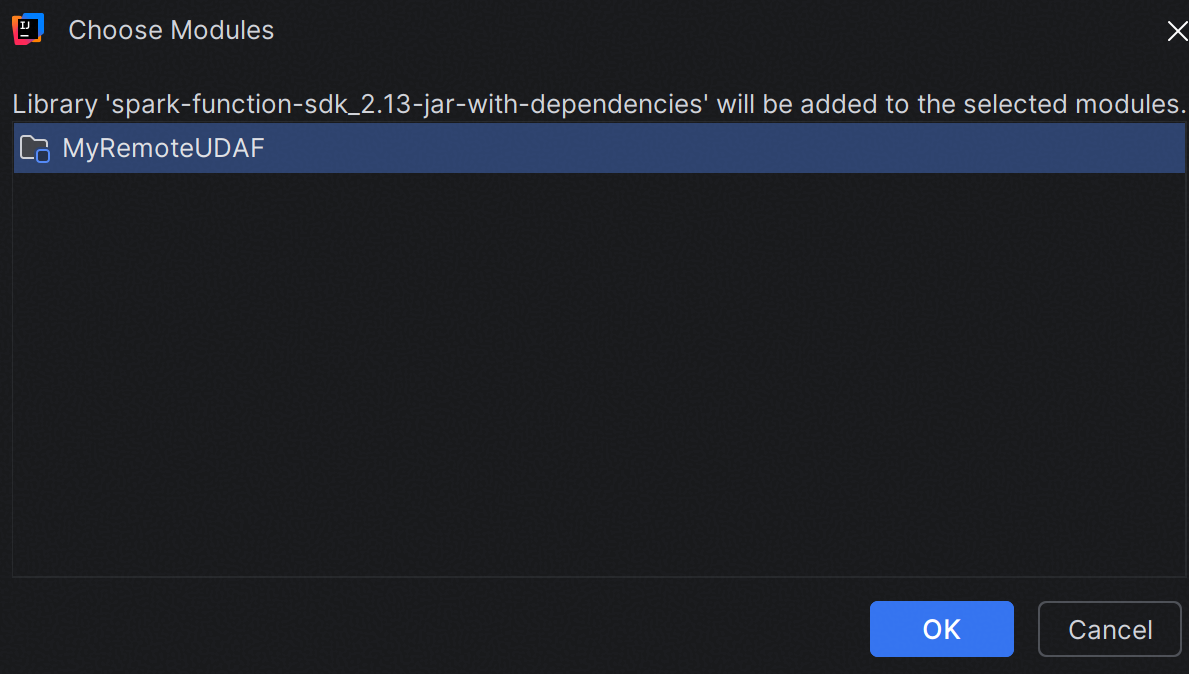Click the IntelliJ IDEA logo icon
Image resolution: width=1189 pixels, height=674 pixels.
point(28,29)
